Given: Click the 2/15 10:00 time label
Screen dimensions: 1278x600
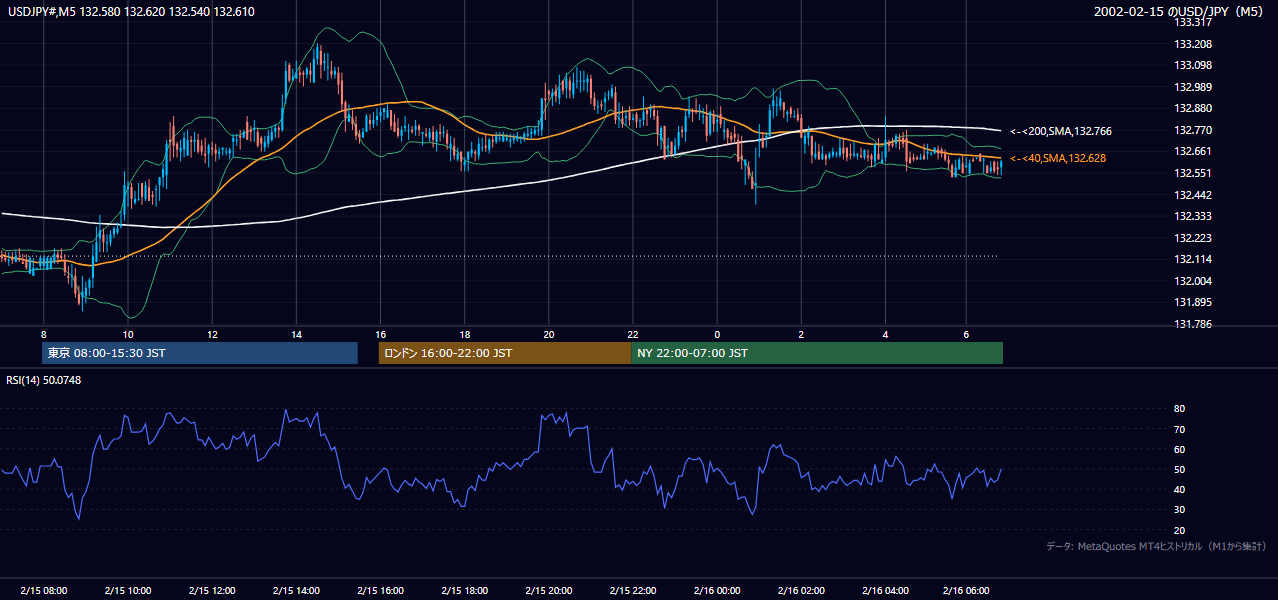Looking at the screenshot, I should pyautogui.click(x=127, y=590).
